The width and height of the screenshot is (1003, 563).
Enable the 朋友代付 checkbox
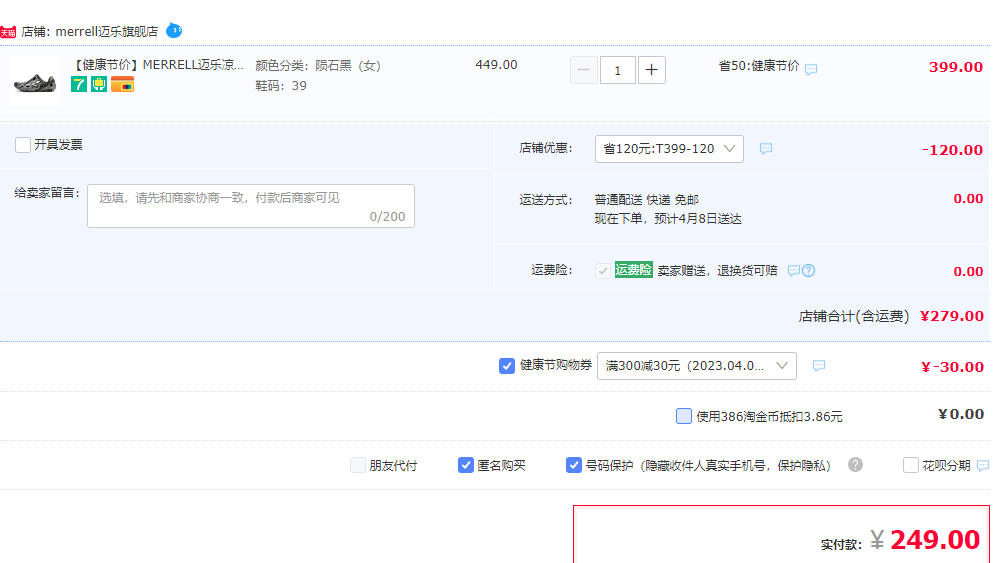tap(358, 465)
